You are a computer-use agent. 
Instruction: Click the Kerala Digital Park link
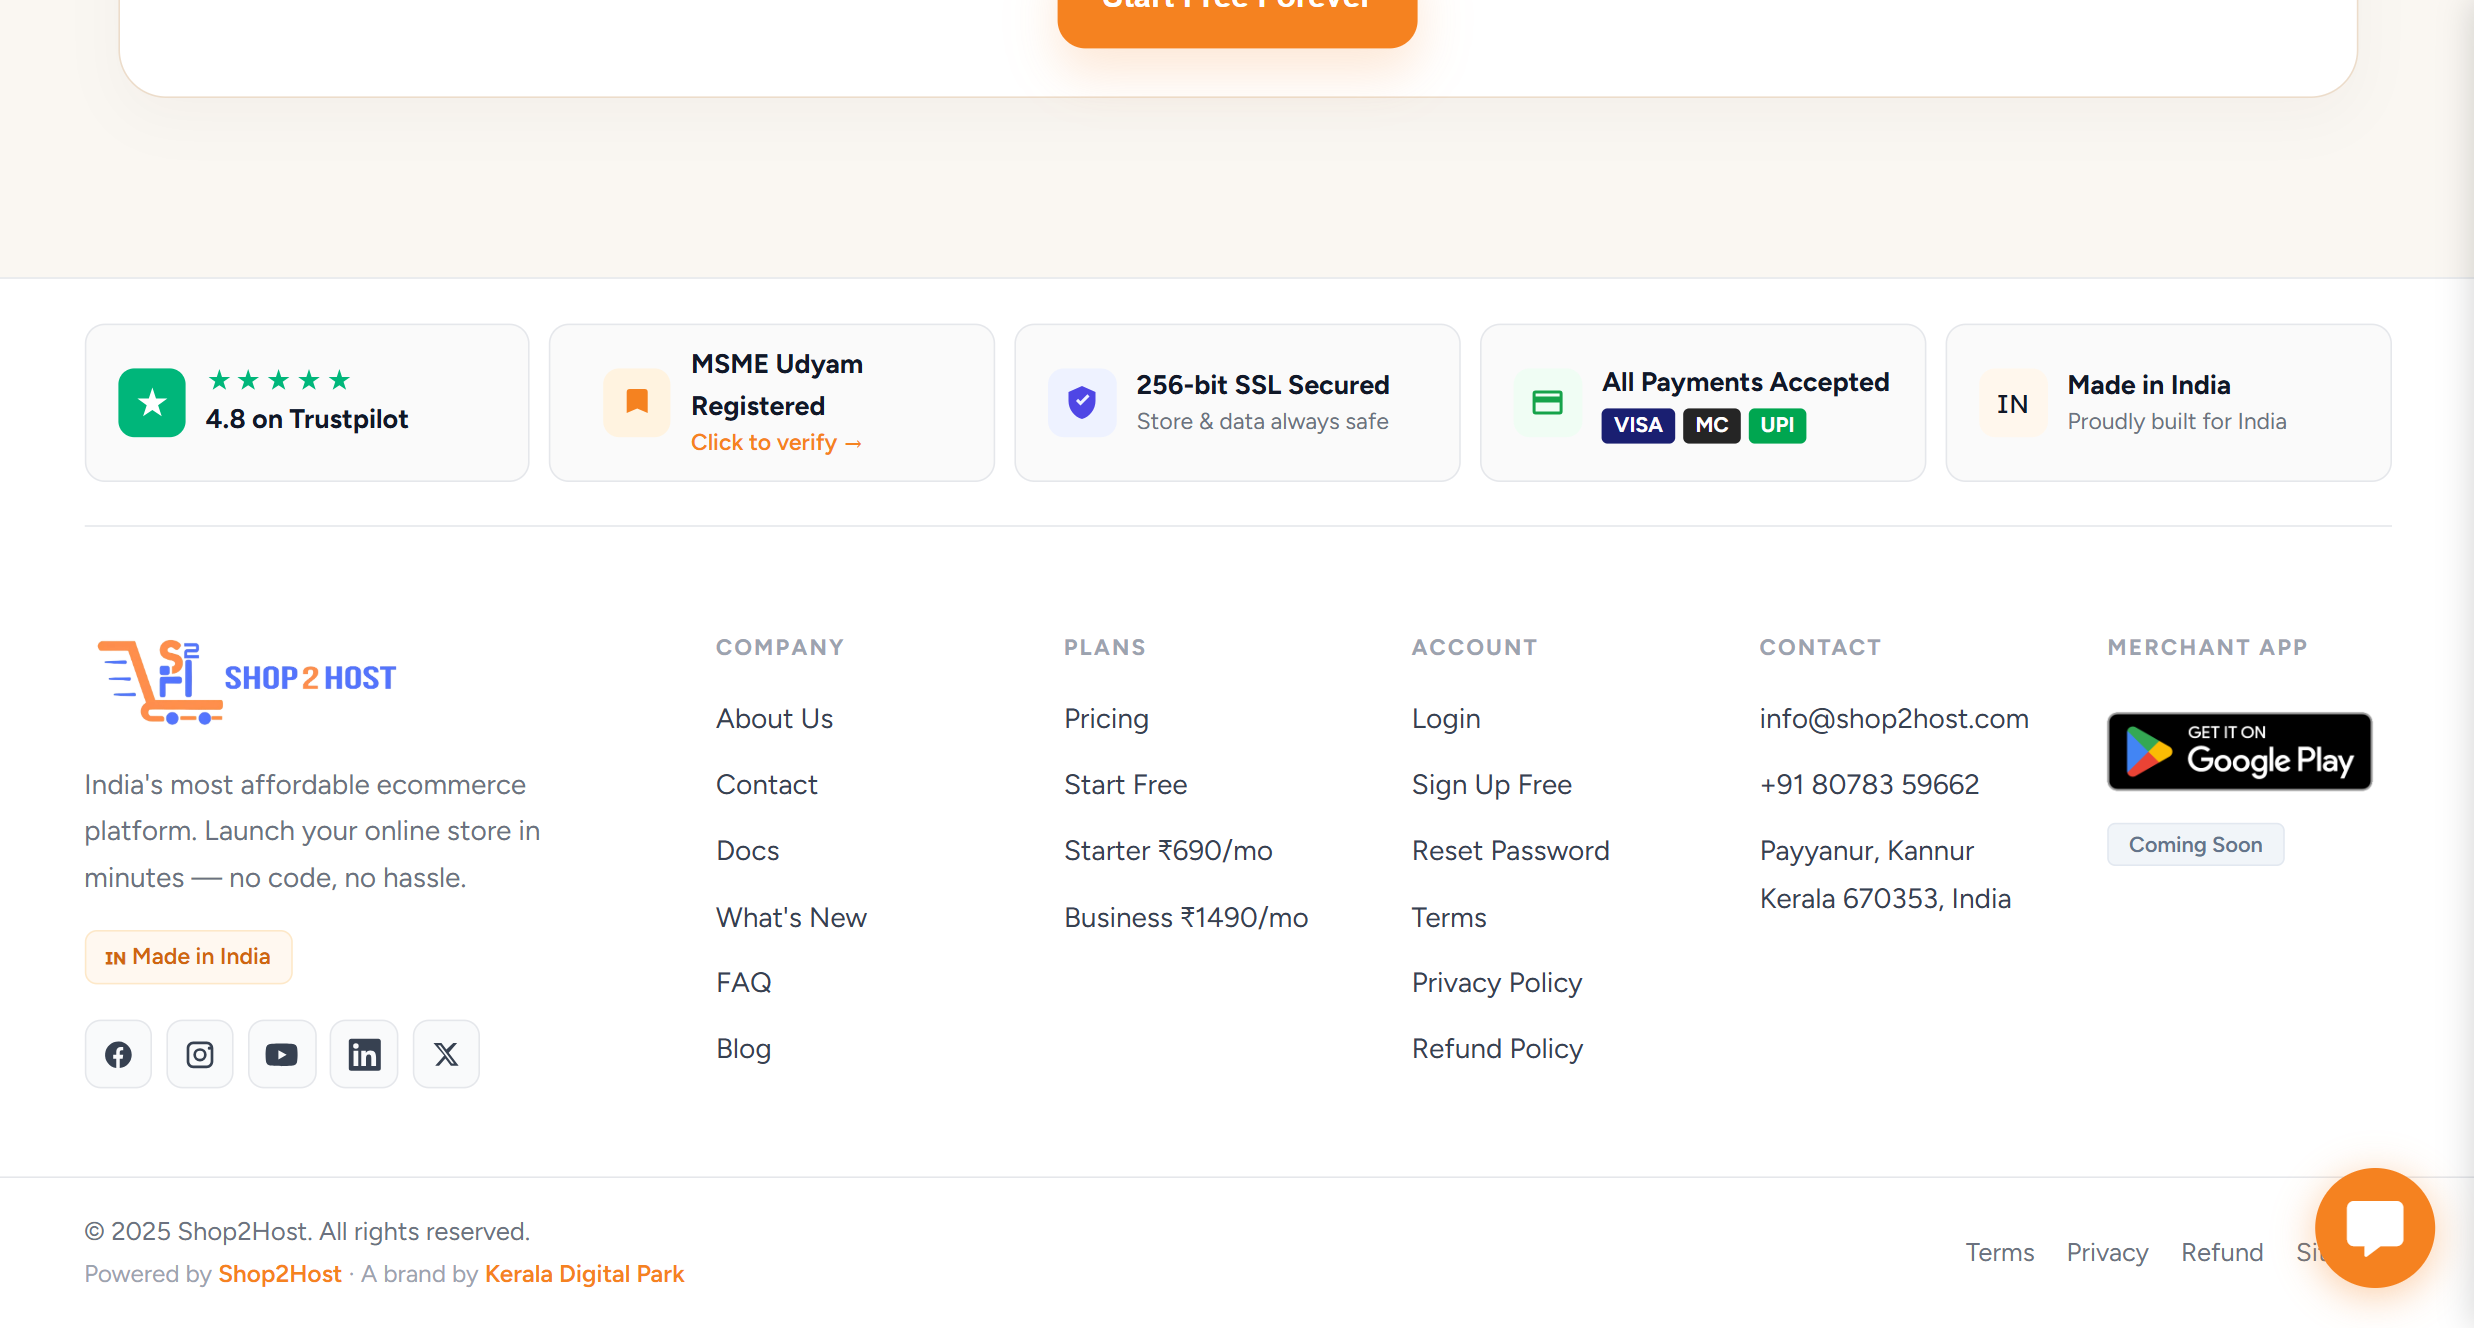click(x=584, y=1273)
